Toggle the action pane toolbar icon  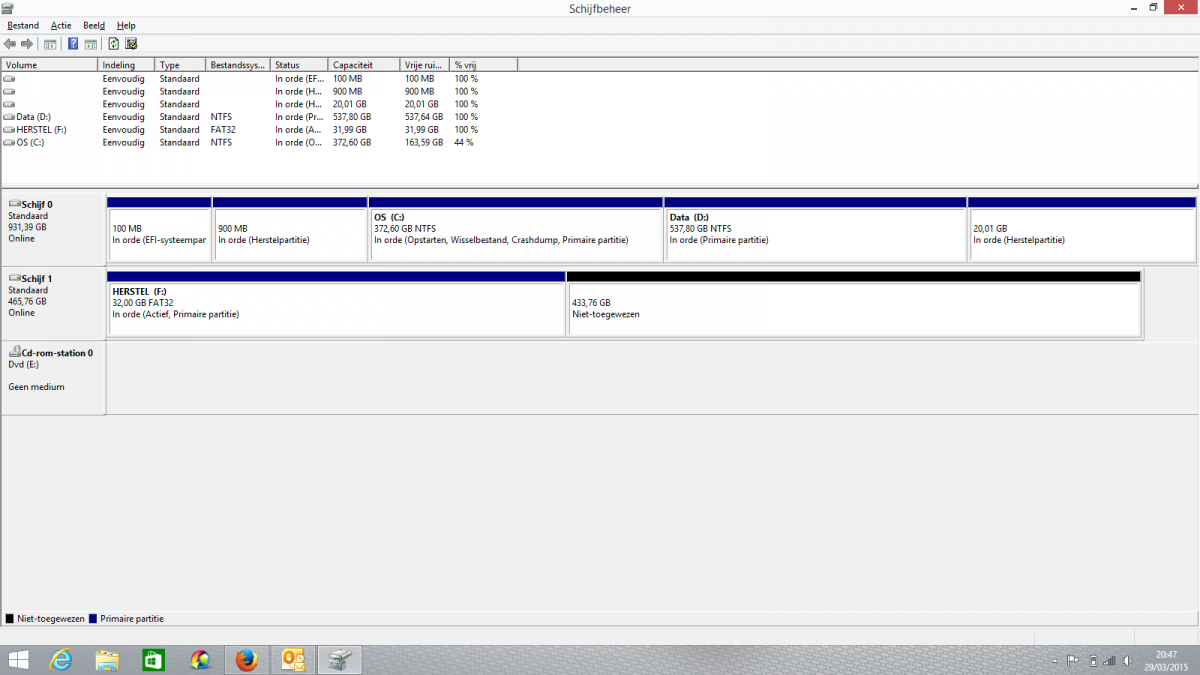coord(90,44)
